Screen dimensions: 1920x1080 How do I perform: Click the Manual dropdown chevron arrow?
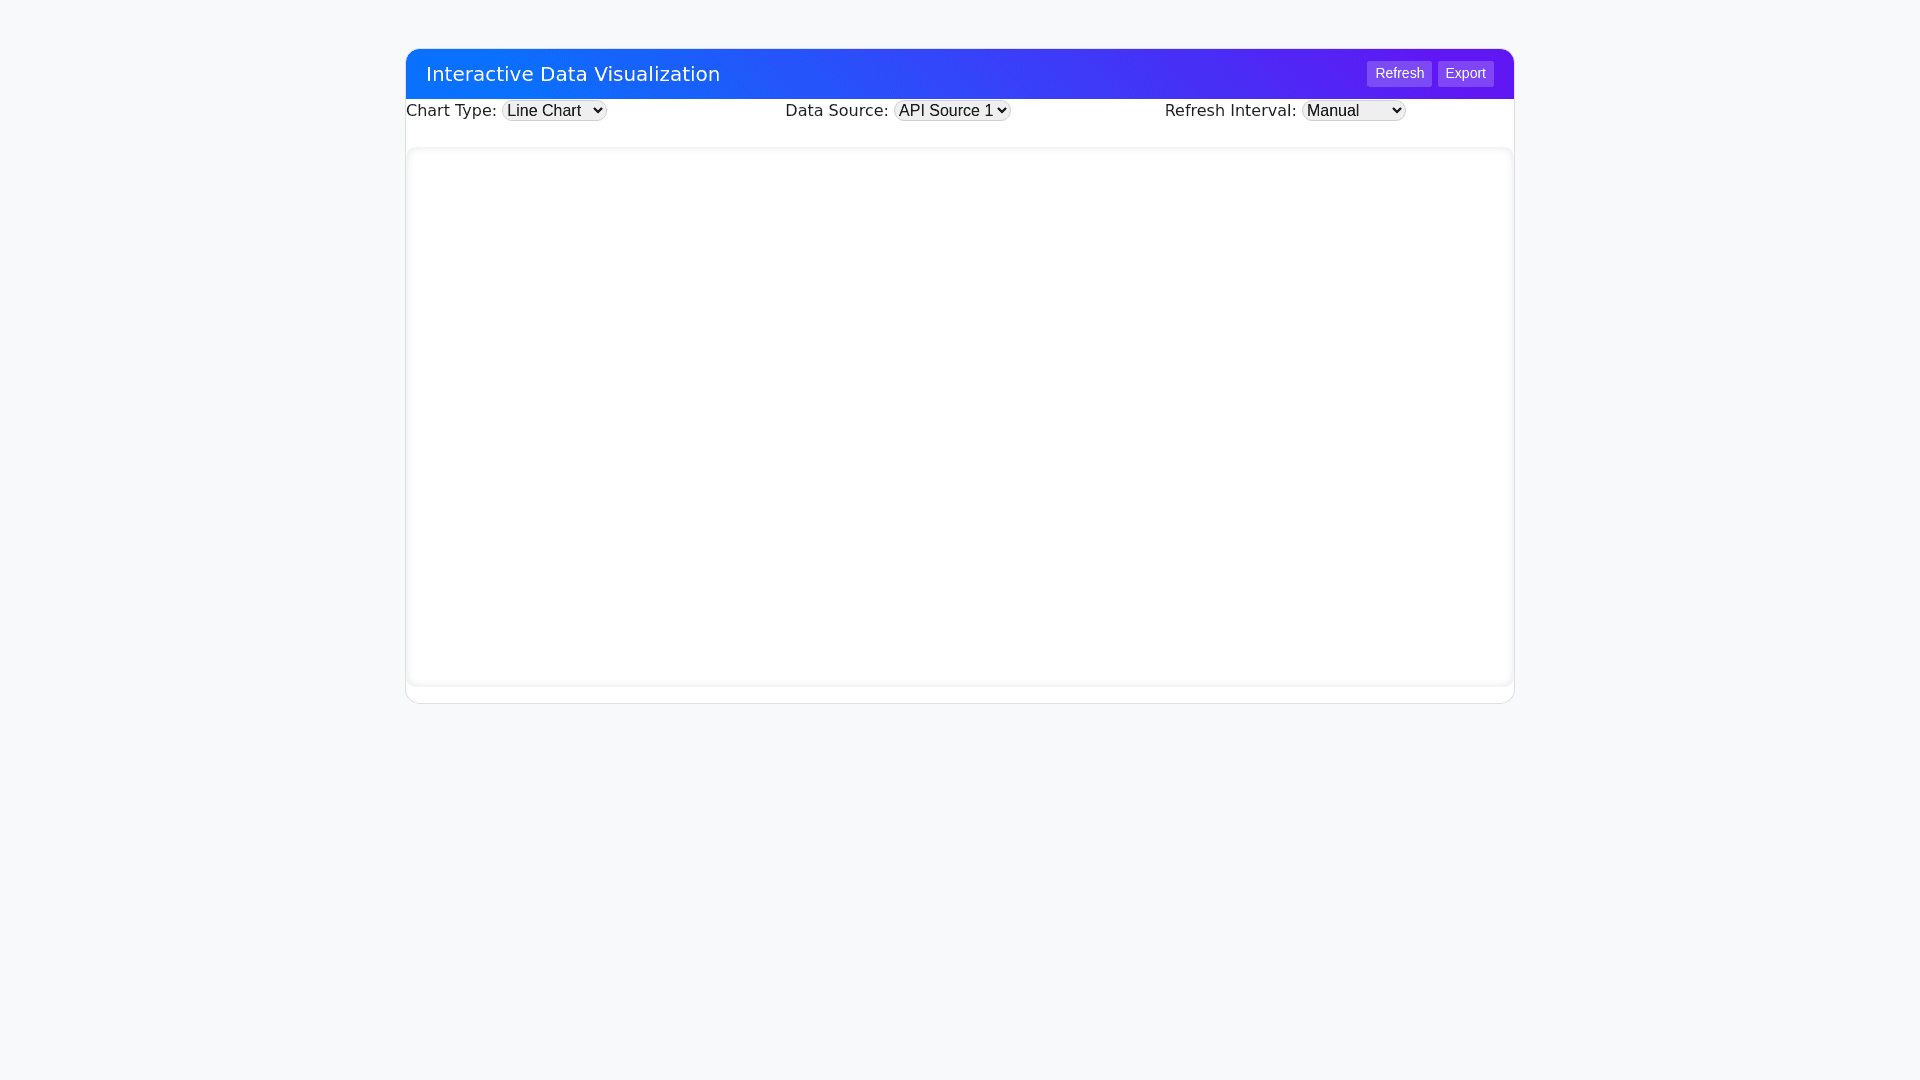[1396, 111]
